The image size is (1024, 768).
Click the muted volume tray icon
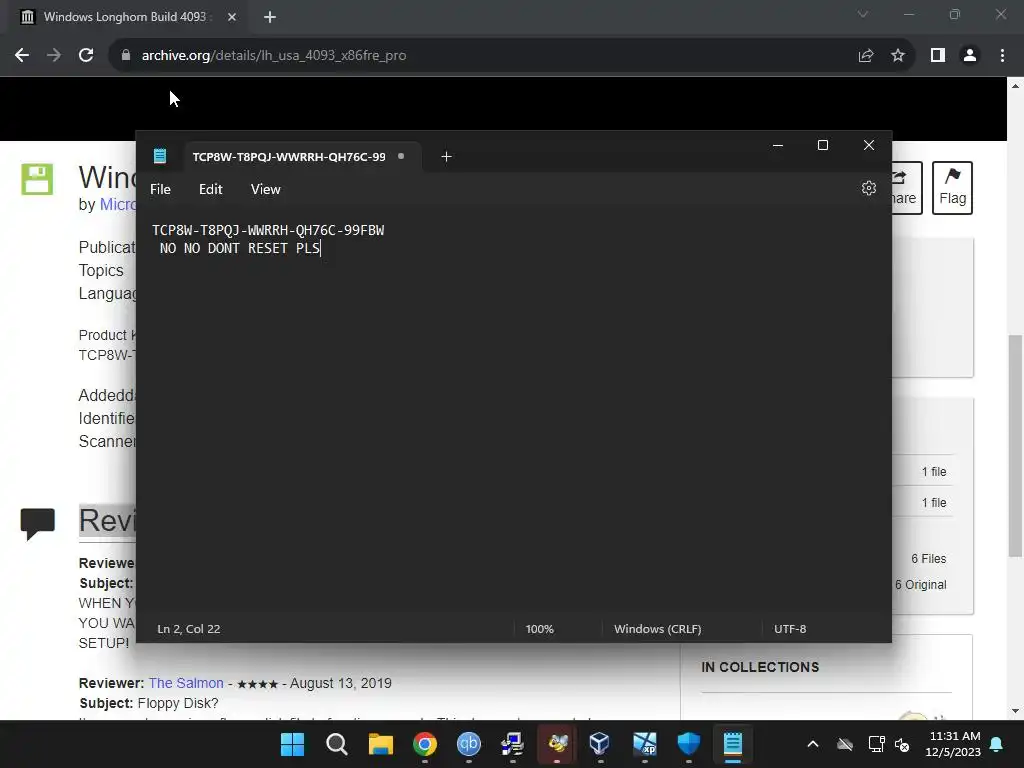902,744
